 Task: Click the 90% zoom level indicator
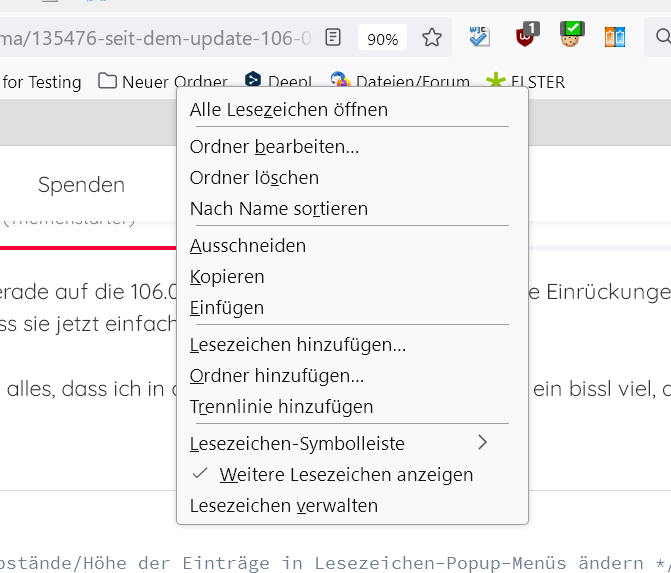(x=382, y=39)
